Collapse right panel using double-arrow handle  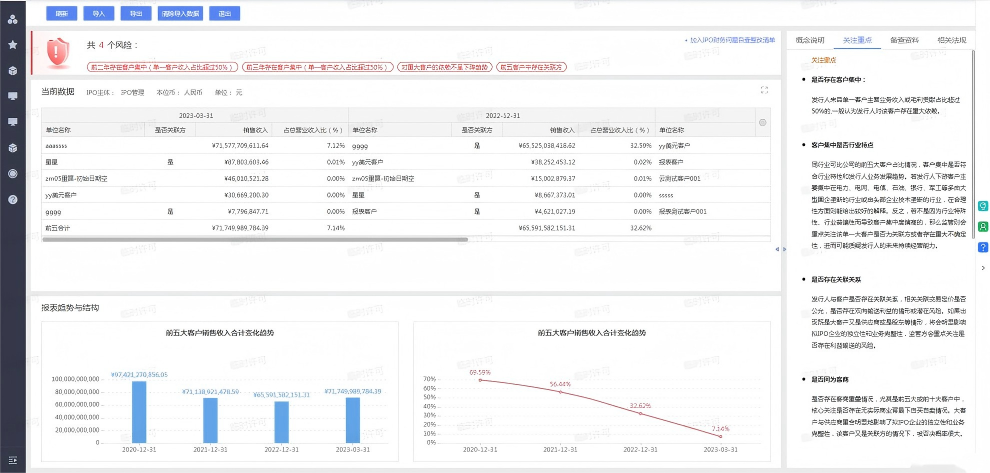click(x=781, y=250)
